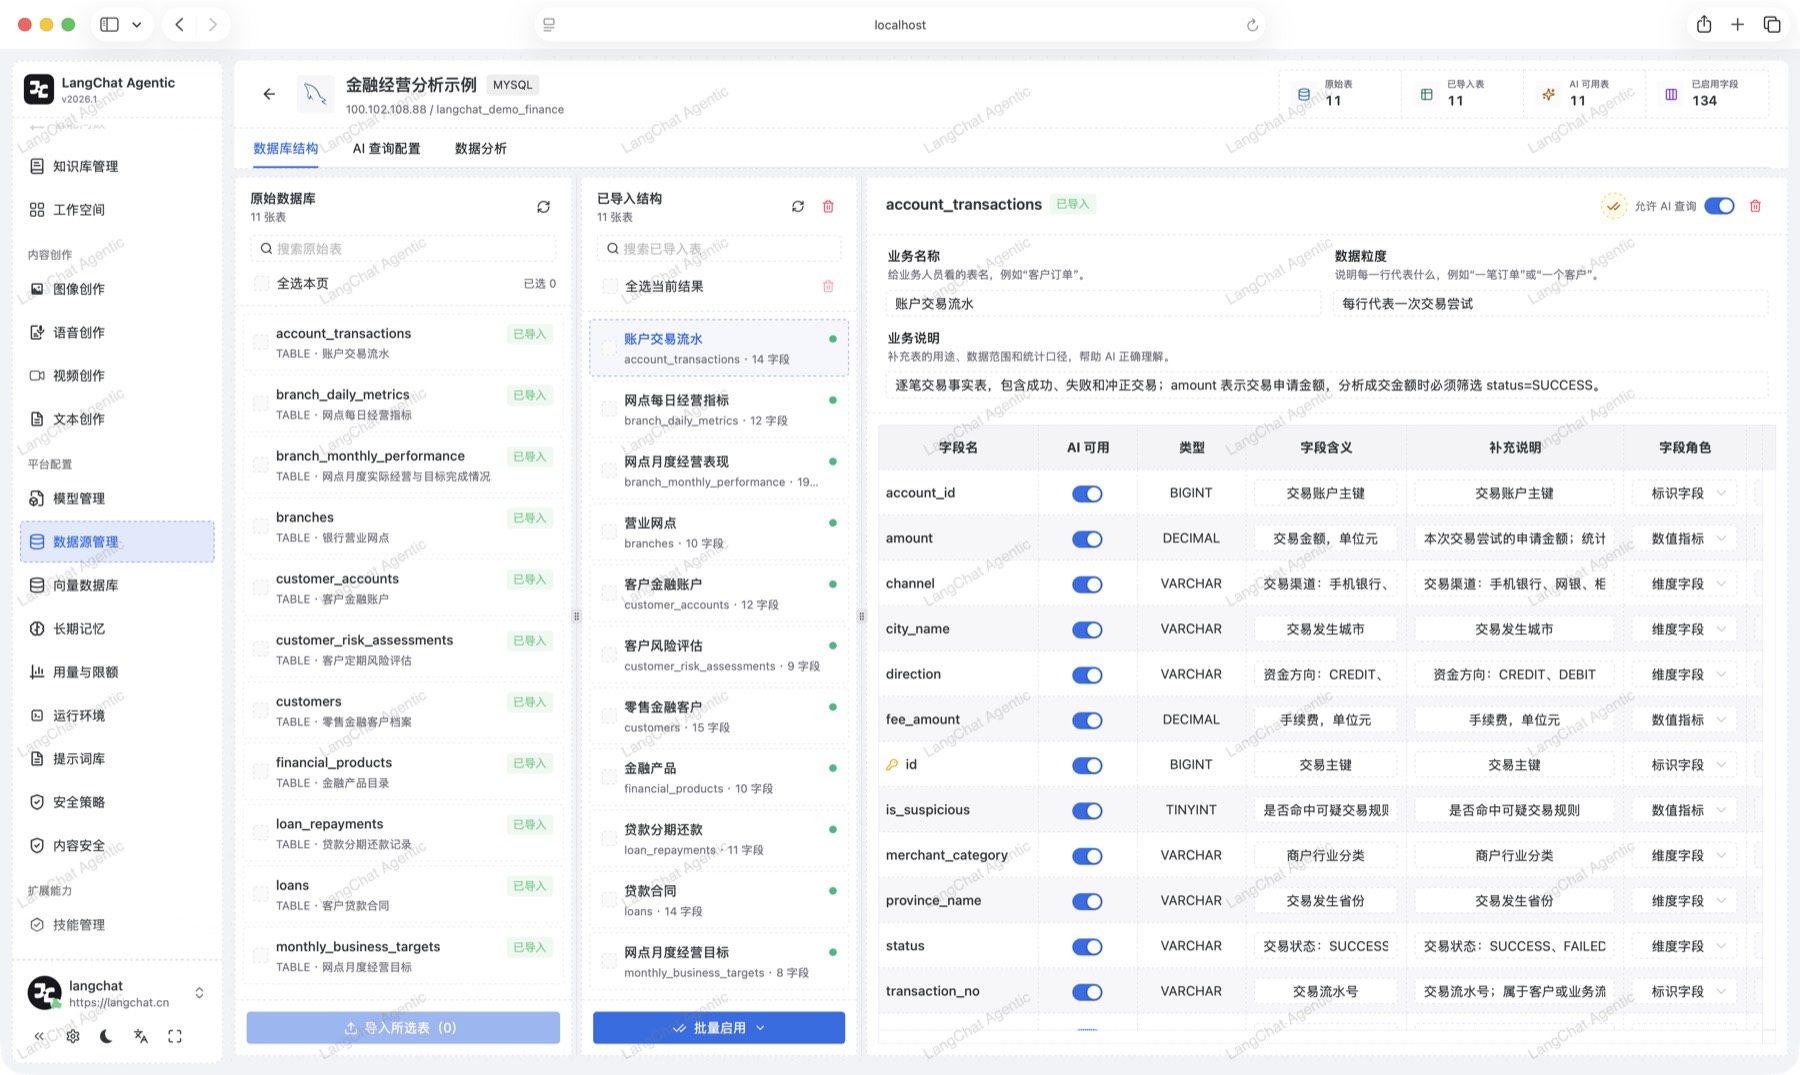
Task: Disable AI 可用 for account_id field
Action: coord(1087,494)
